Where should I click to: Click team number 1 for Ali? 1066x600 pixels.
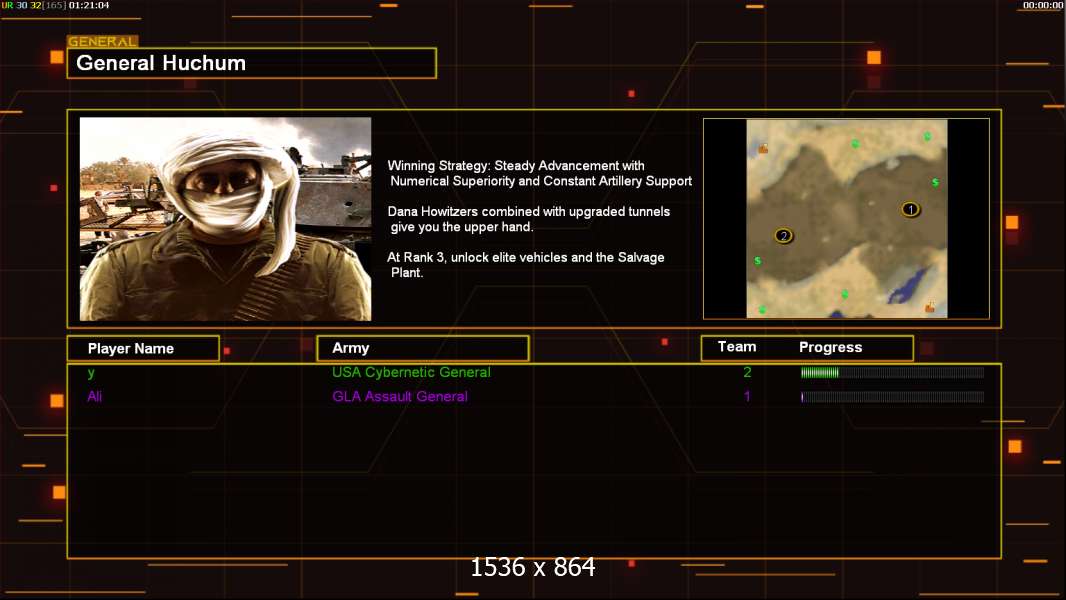(x=747, y=396)
